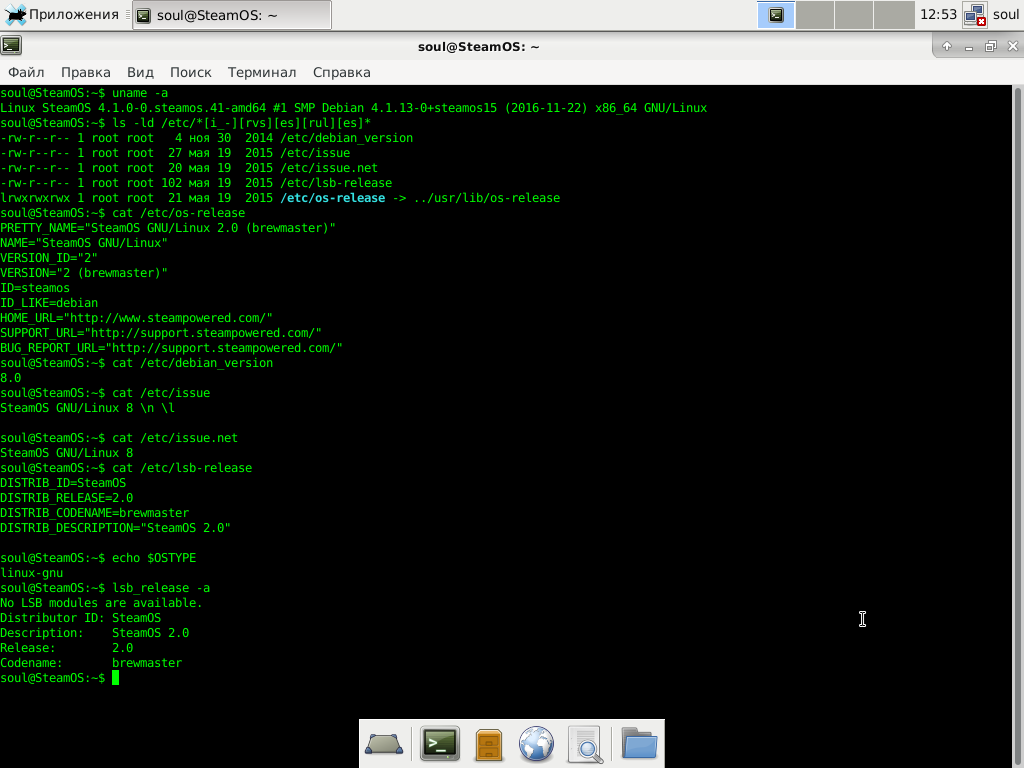Close the terminal window
This screenshot has width=1024, height=768.
pyautogui.click(x=1012, y=46)
